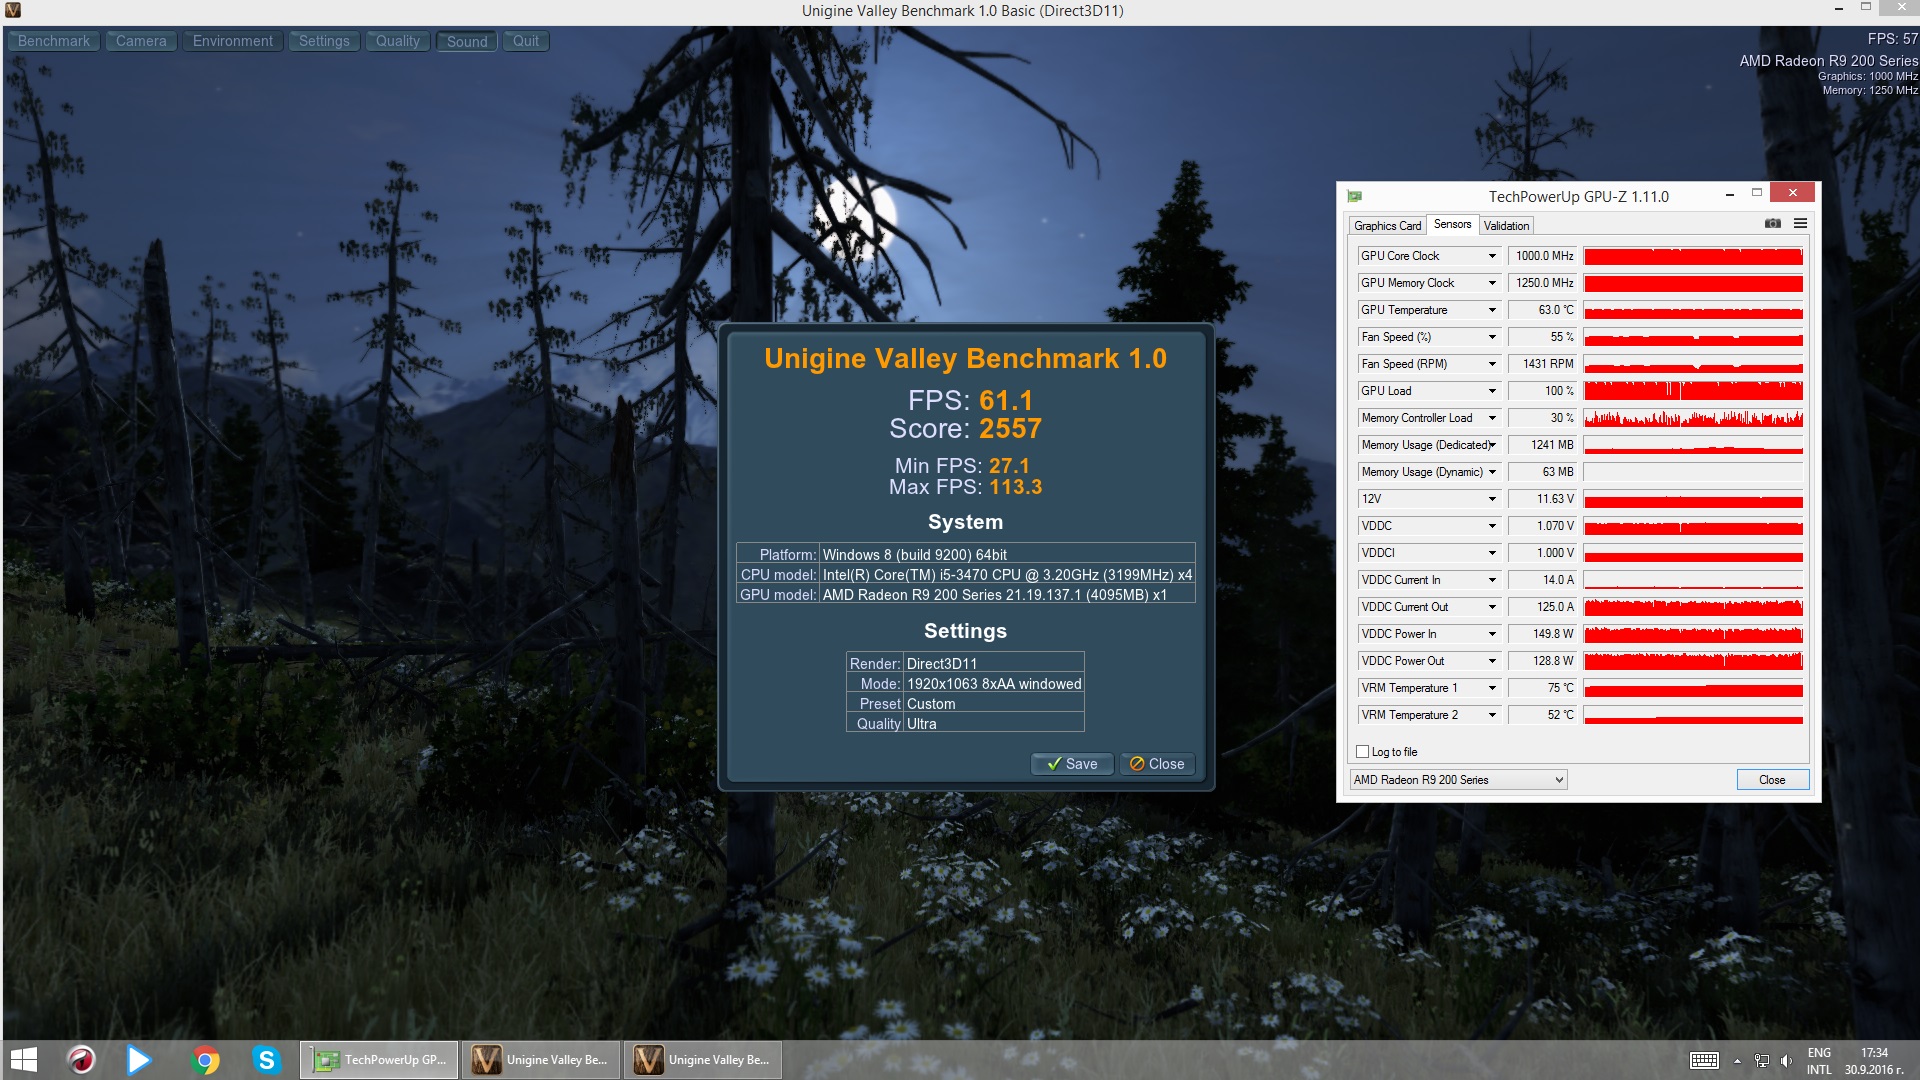
Task: Click the GPU Temperature value 63.0 °C
Action: coord(1543,310)
